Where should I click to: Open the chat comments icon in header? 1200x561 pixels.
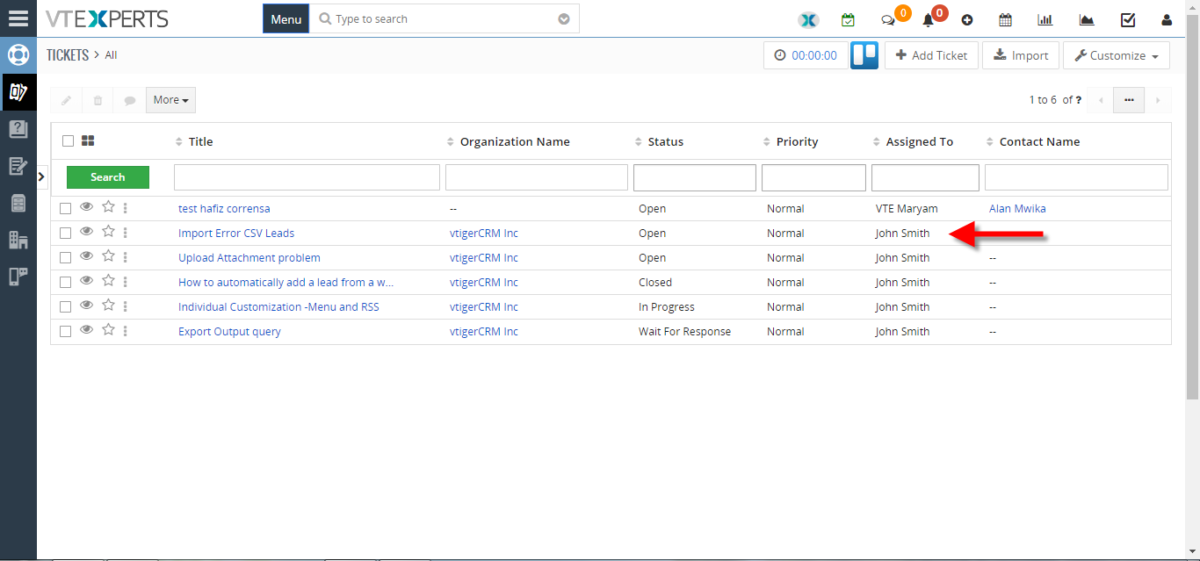coord(888,20)
